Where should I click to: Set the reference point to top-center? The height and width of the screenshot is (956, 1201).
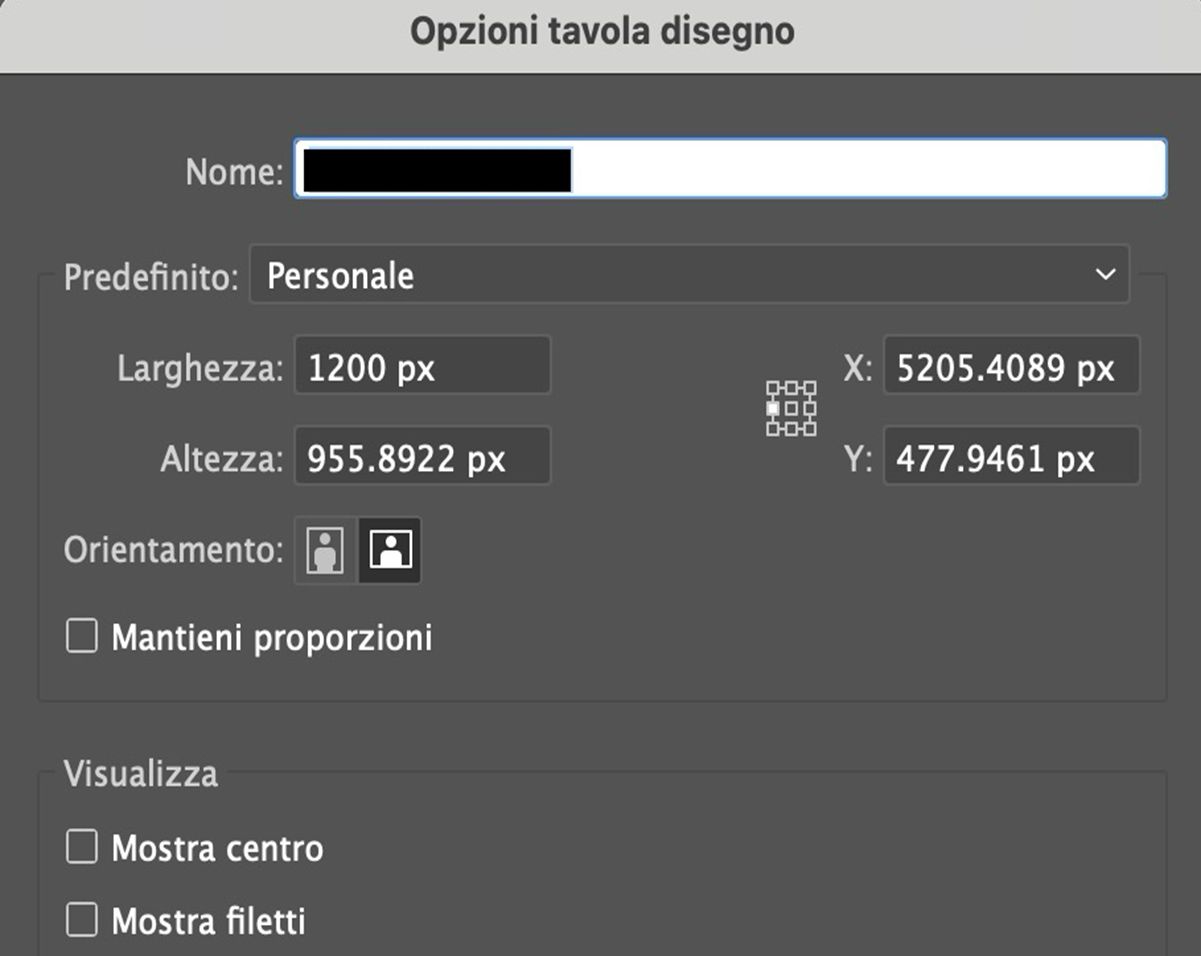[x=791, y=388]
